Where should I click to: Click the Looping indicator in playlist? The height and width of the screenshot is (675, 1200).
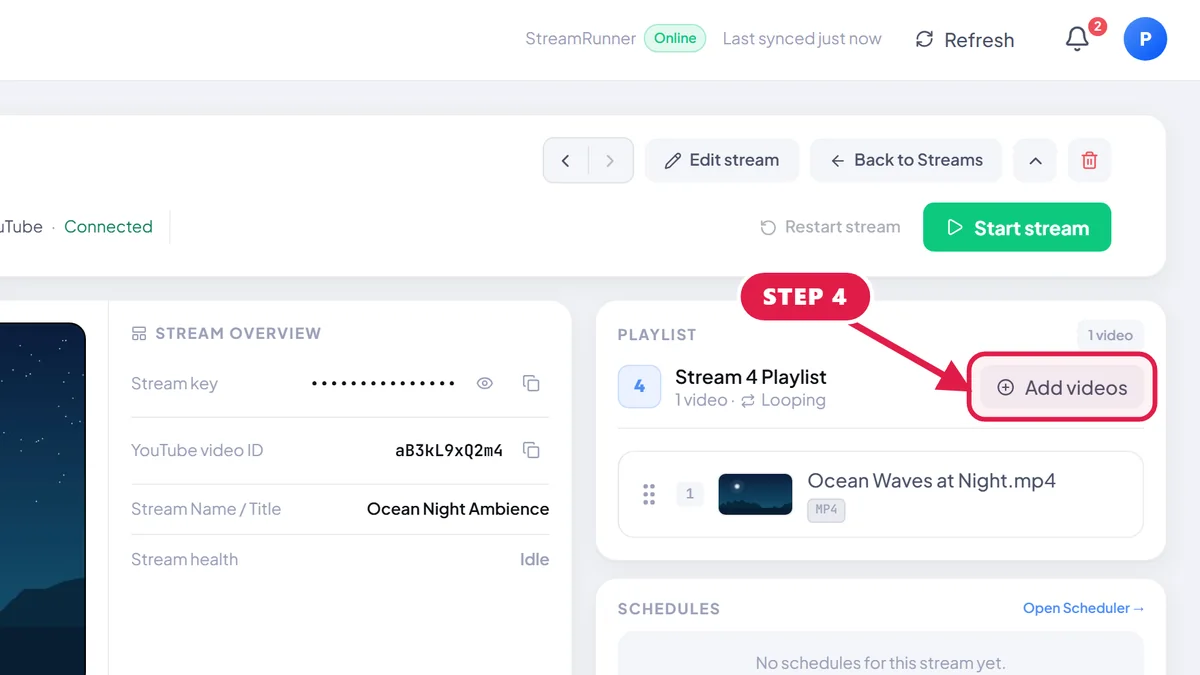pos(783,400)
